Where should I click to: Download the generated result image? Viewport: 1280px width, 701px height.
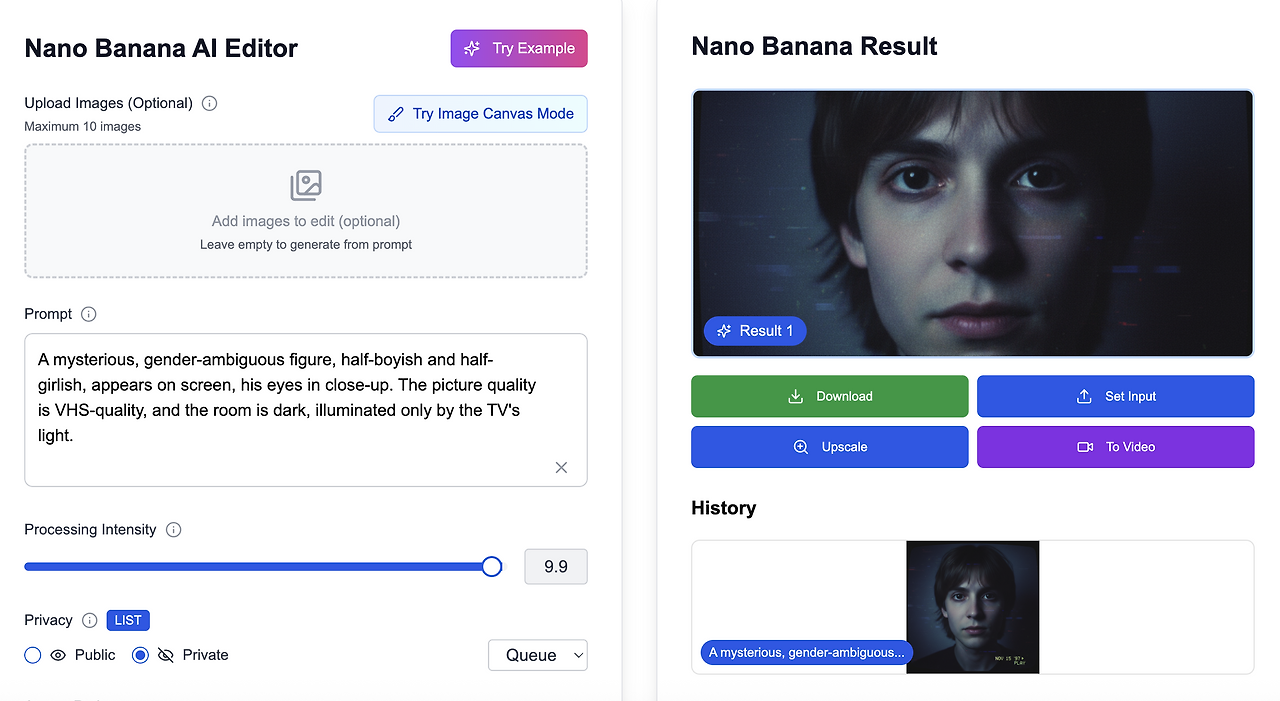point(829,396)
